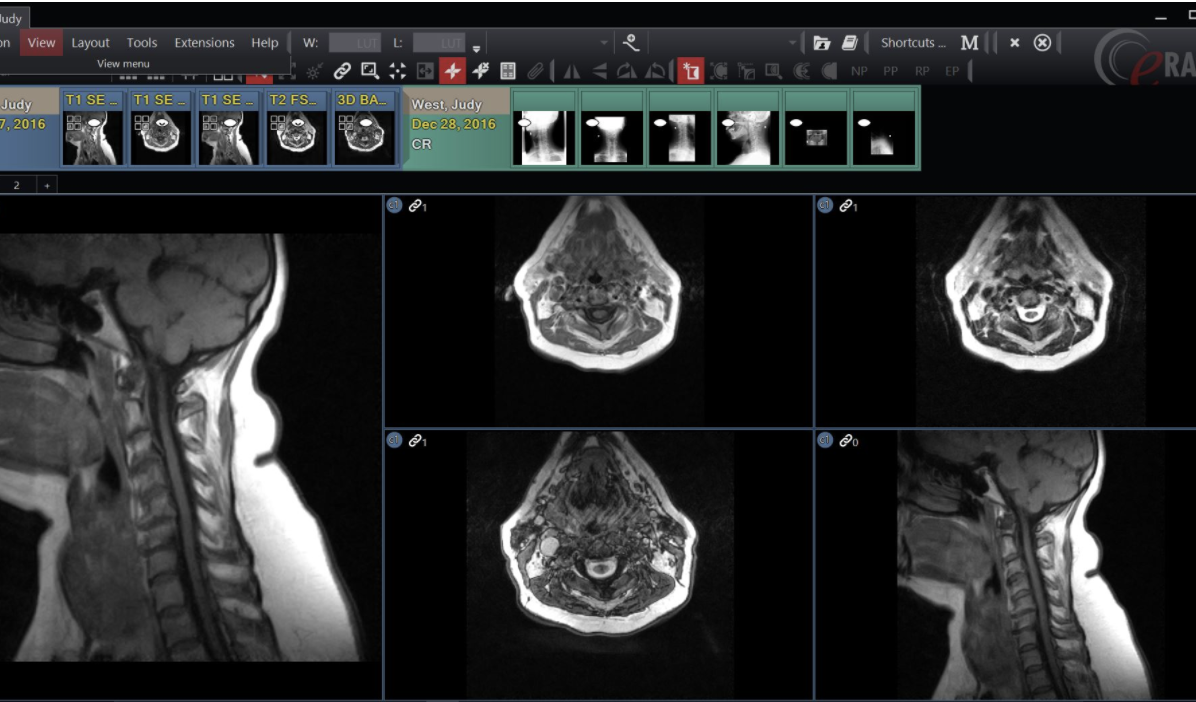
Task: Select the red text annotation tool
Action: (x=692, y=70)
